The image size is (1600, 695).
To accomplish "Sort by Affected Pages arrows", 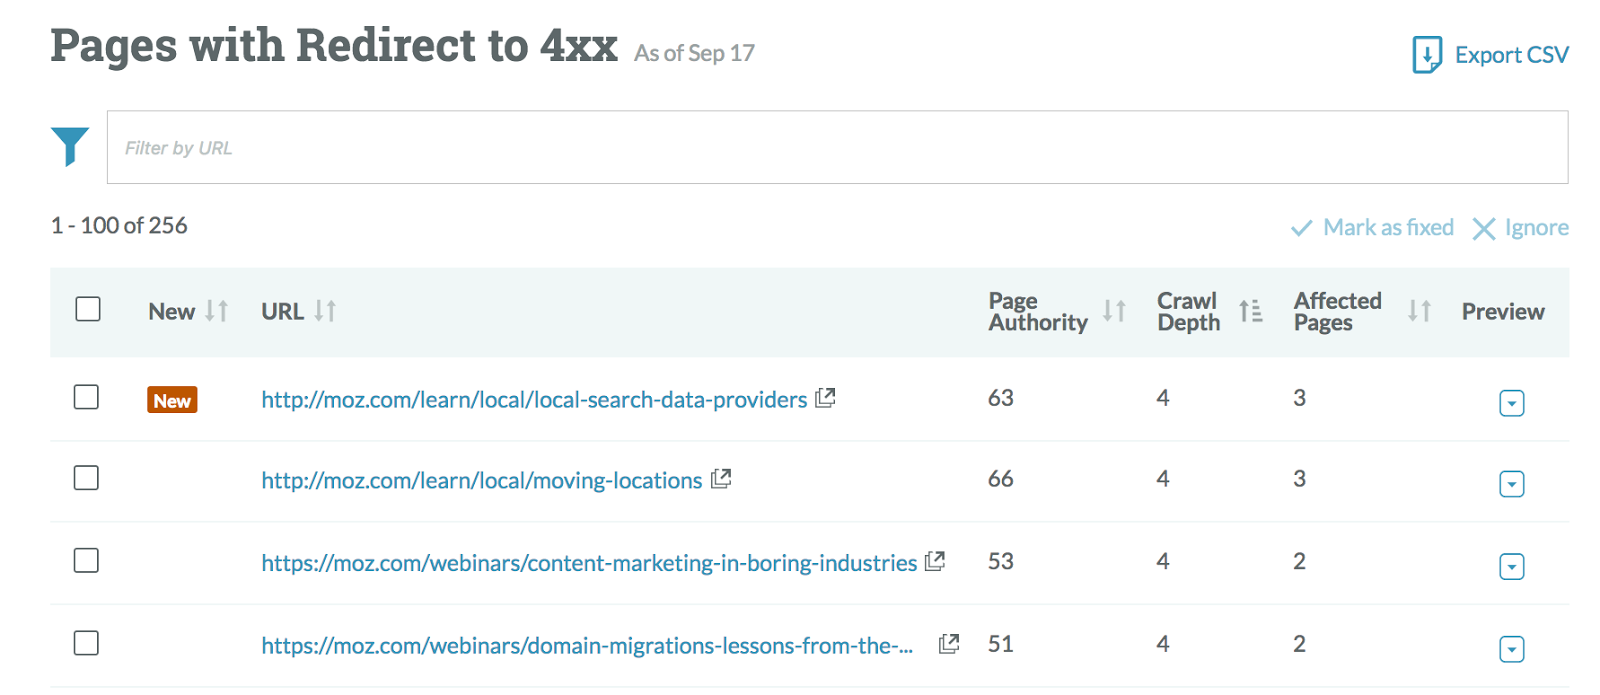I will click(1419, 311).
